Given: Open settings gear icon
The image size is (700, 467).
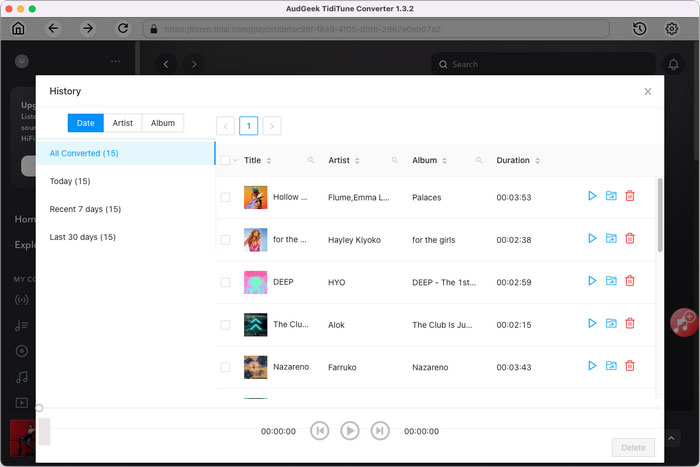Looking at the screenshot, I should pos(671,29).
